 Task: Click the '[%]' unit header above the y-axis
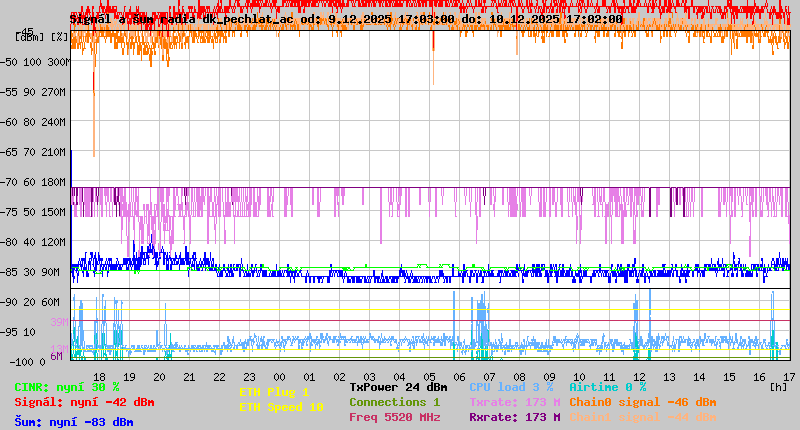(x=59, y=37)
